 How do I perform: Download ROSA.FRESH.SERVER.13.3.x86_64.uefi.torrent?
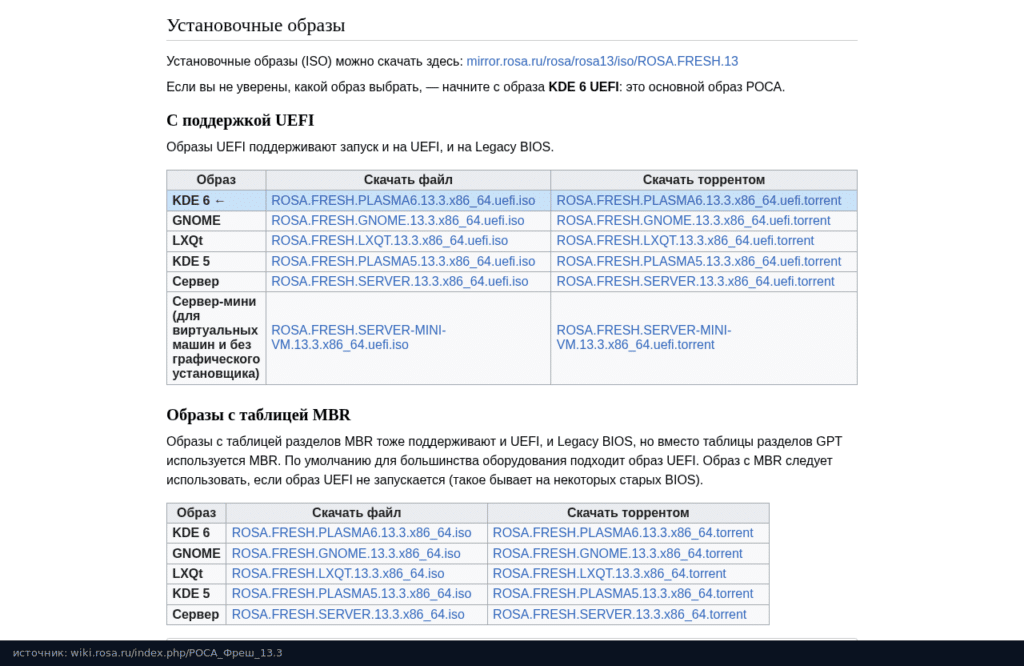(696, 281)
